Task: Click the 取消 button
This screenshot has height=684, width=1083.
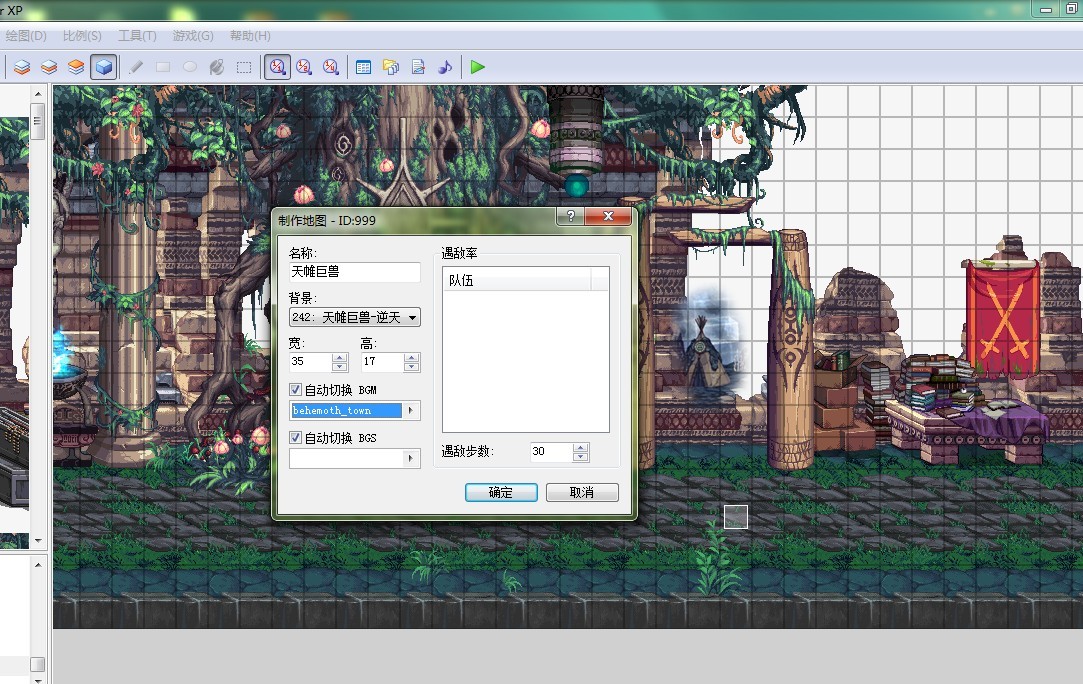Action: (x=582, y=492)
